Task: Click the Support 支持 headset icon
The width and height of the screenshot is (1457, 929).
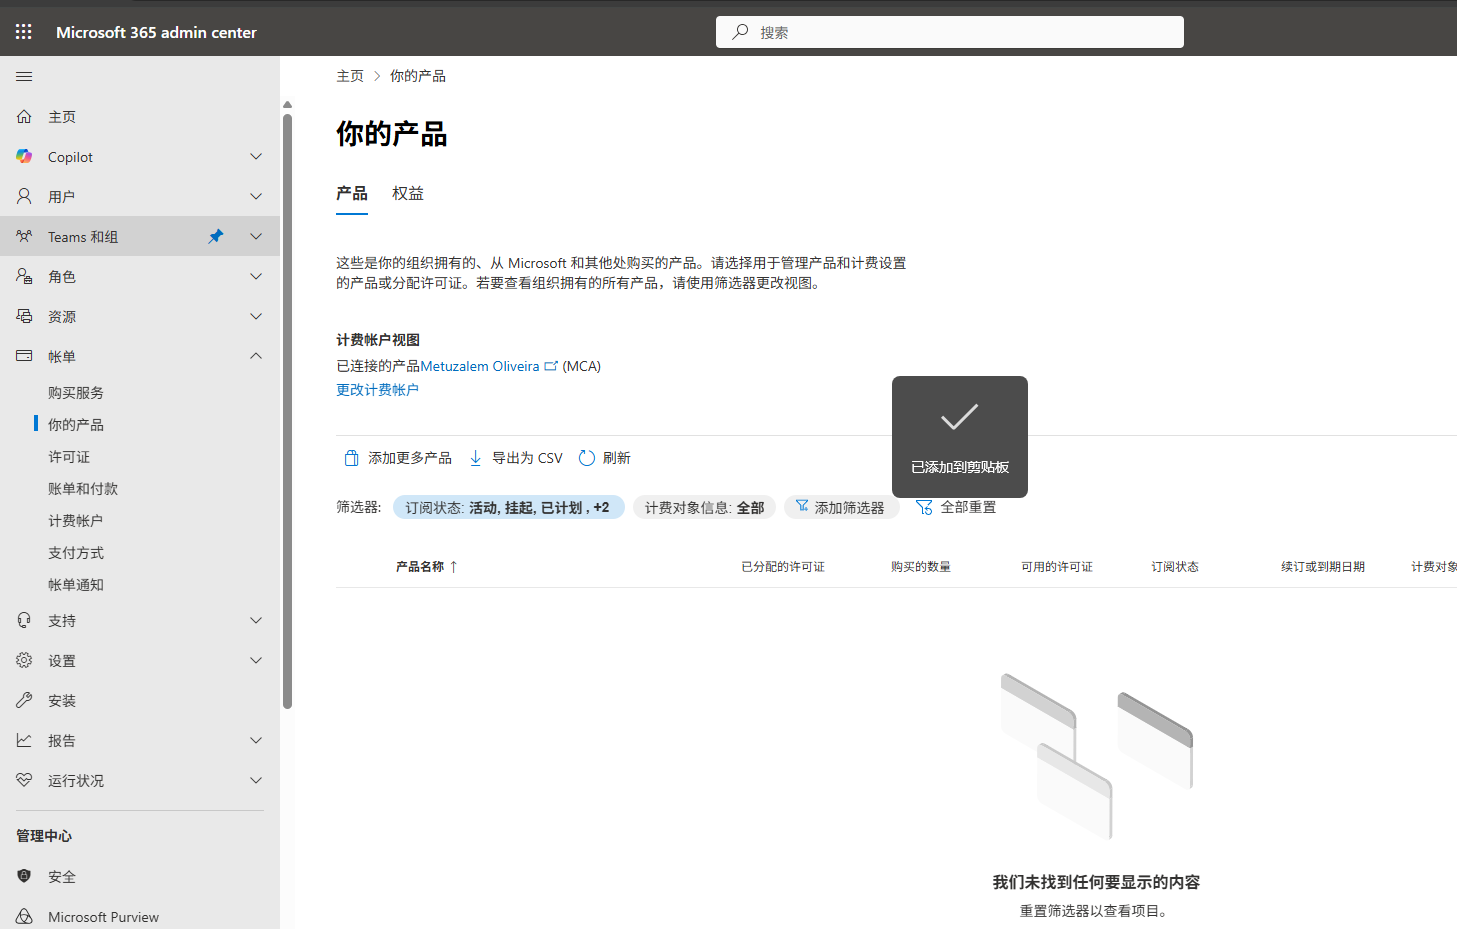Action: tap(24, 621)
